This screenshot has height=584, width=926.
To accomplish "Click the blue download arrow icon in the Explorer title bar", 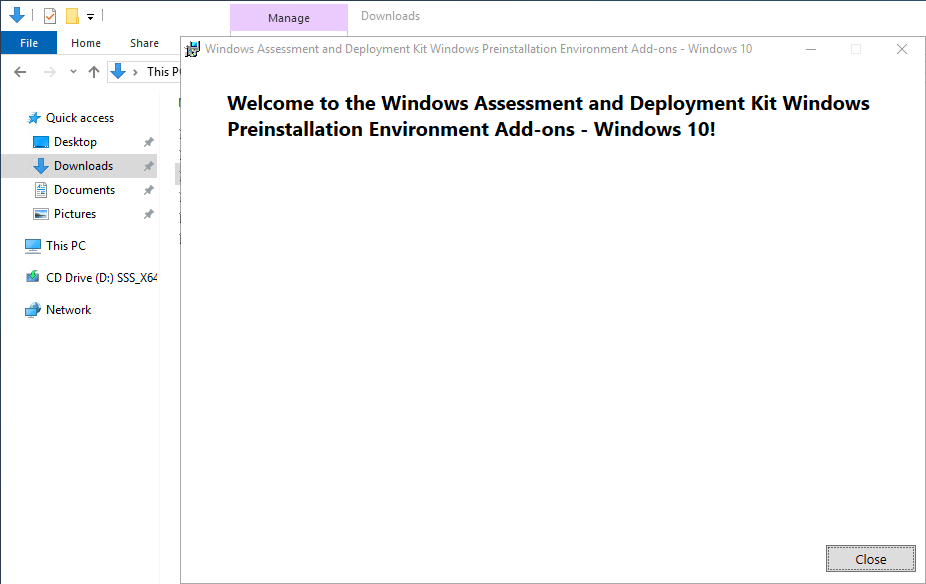I will click(17, 16).
